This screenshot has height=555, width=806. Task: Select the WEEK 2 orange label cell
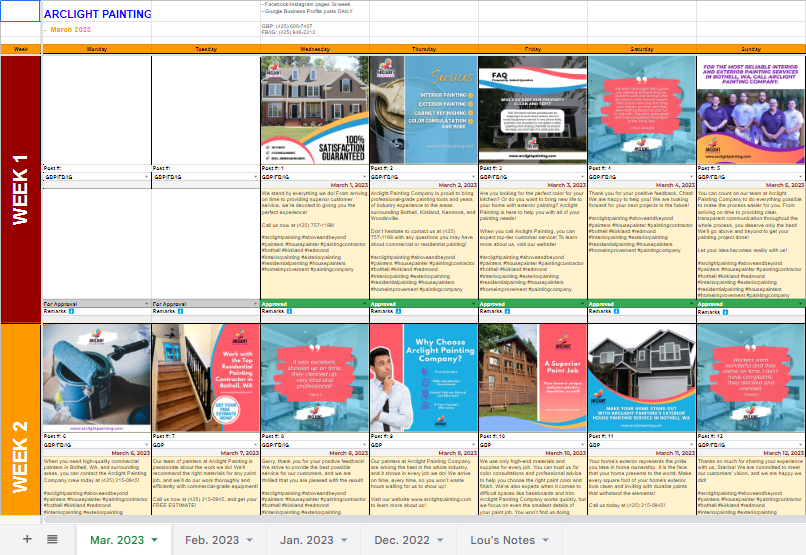click(x=21, y=419)
